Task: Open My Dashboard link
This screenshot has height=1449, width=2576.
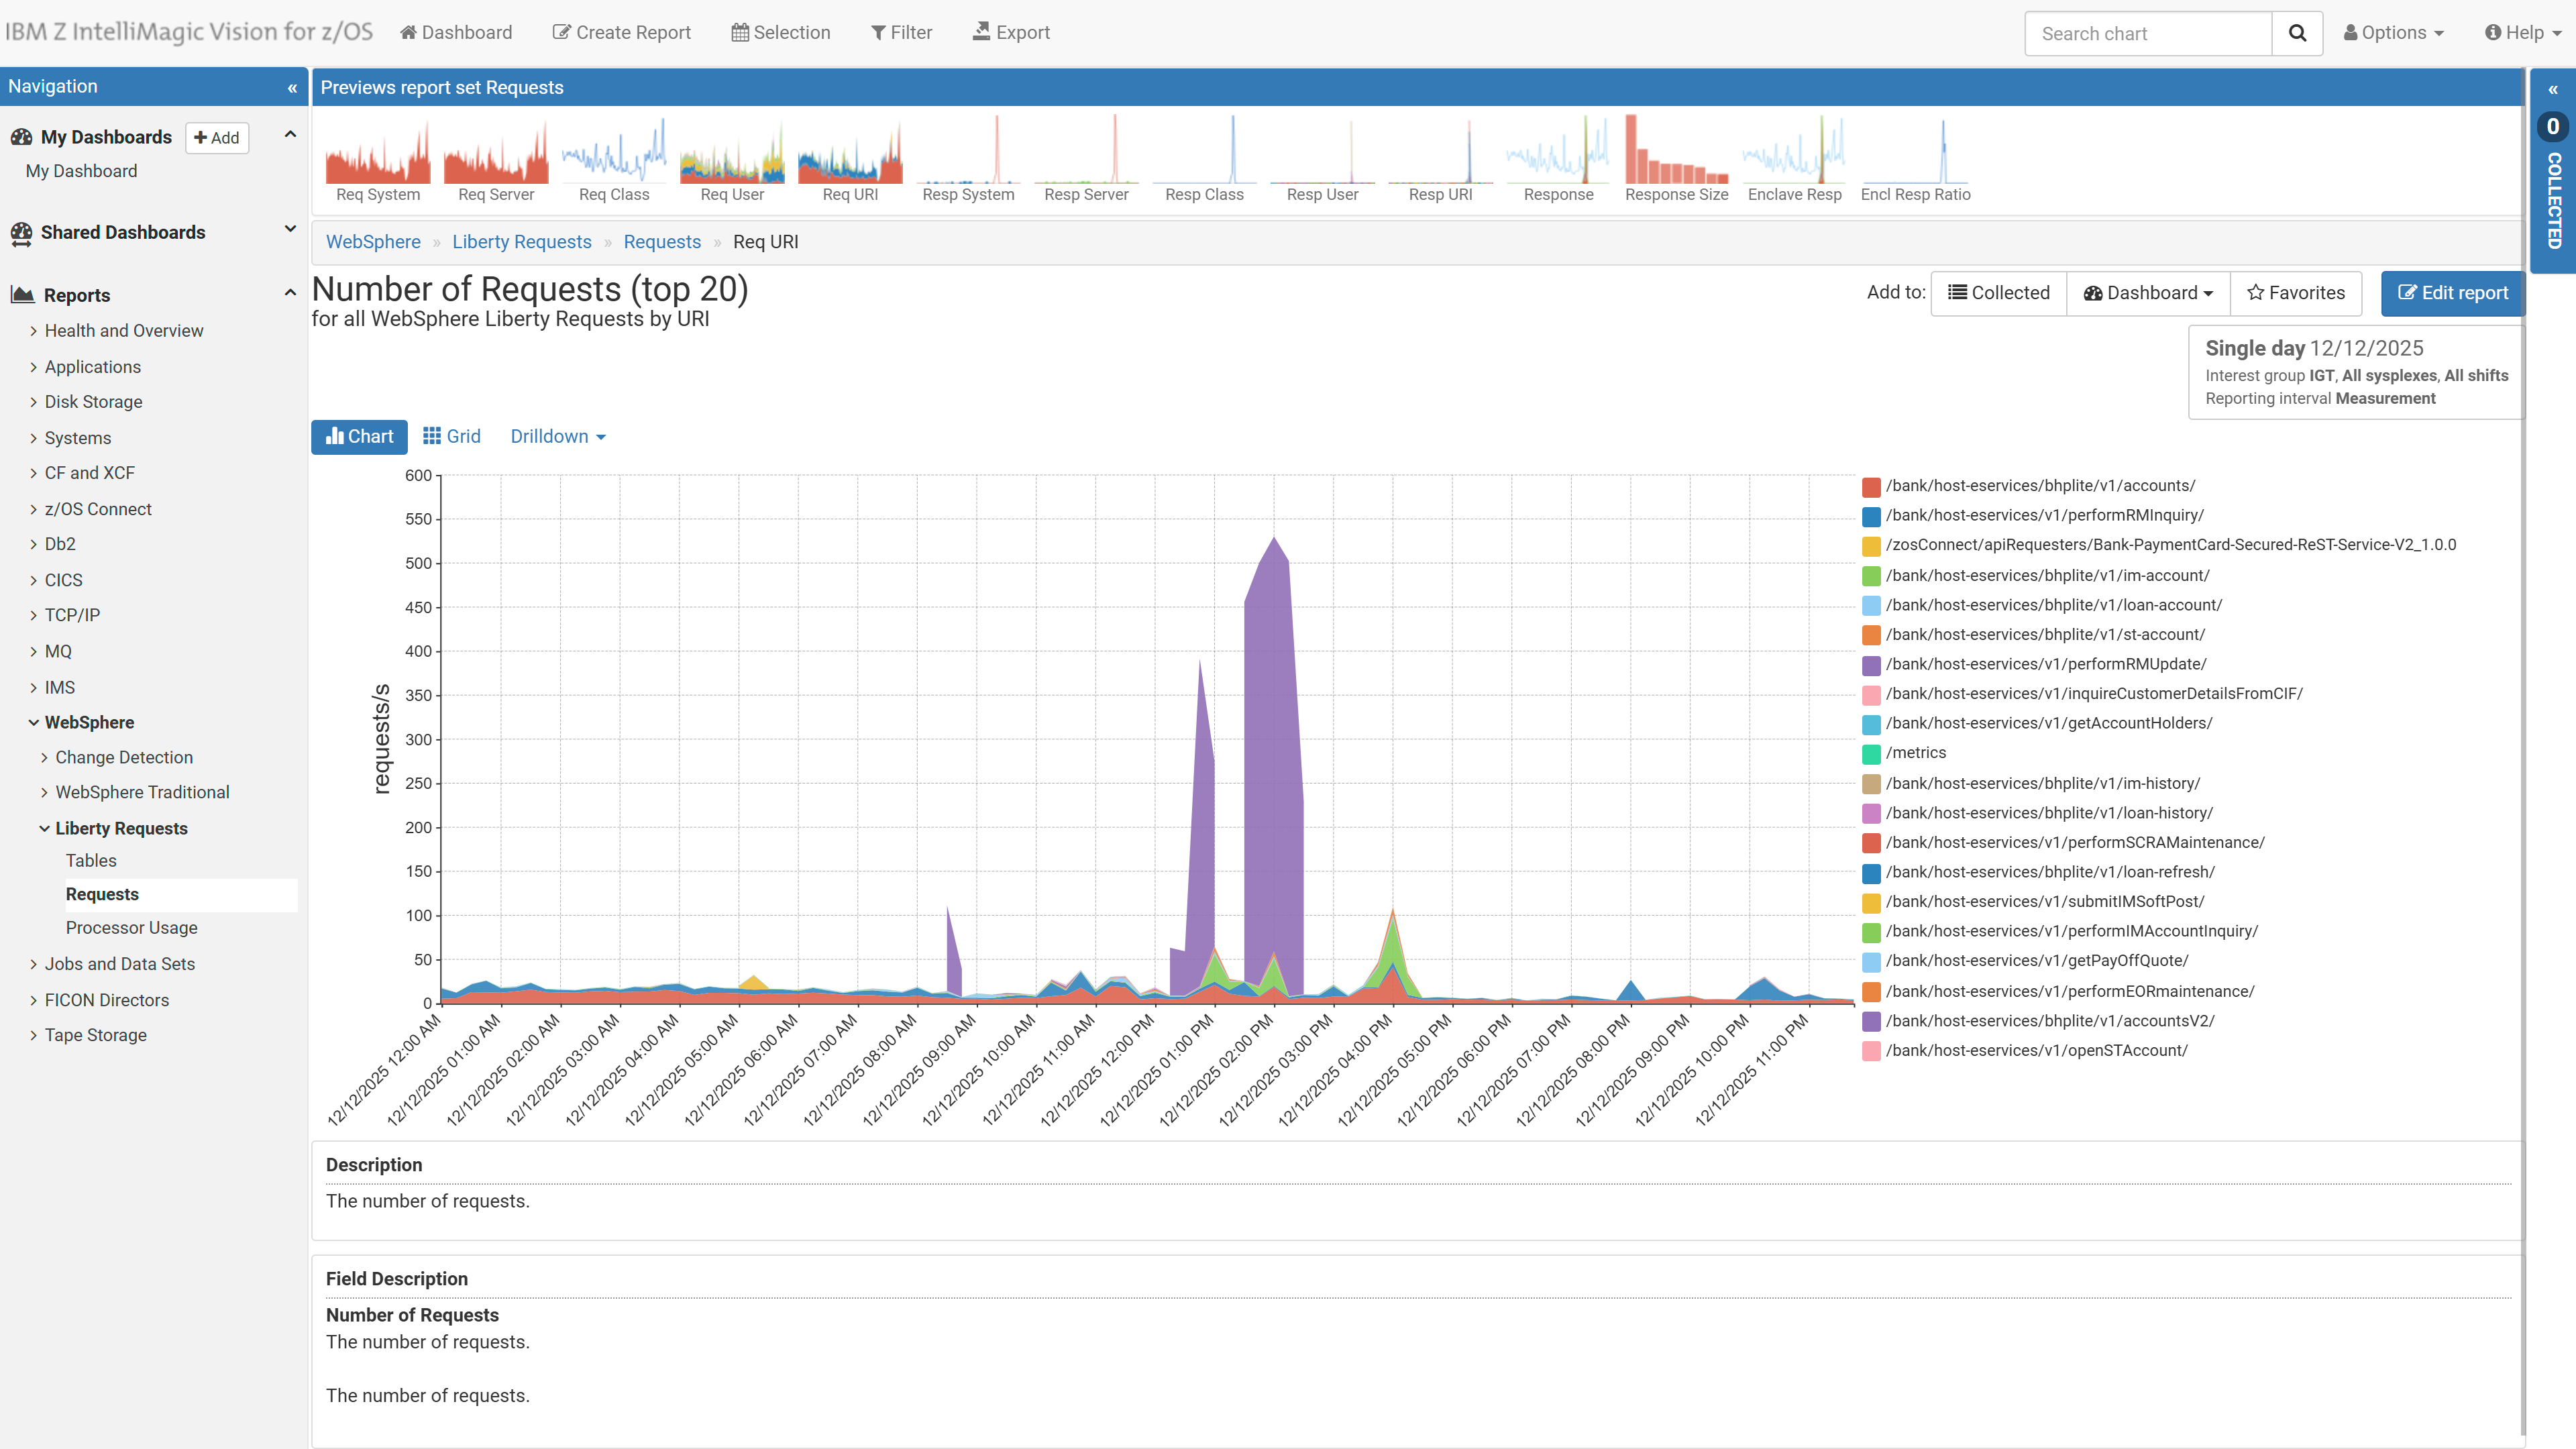Action: [x=81, y=171]
